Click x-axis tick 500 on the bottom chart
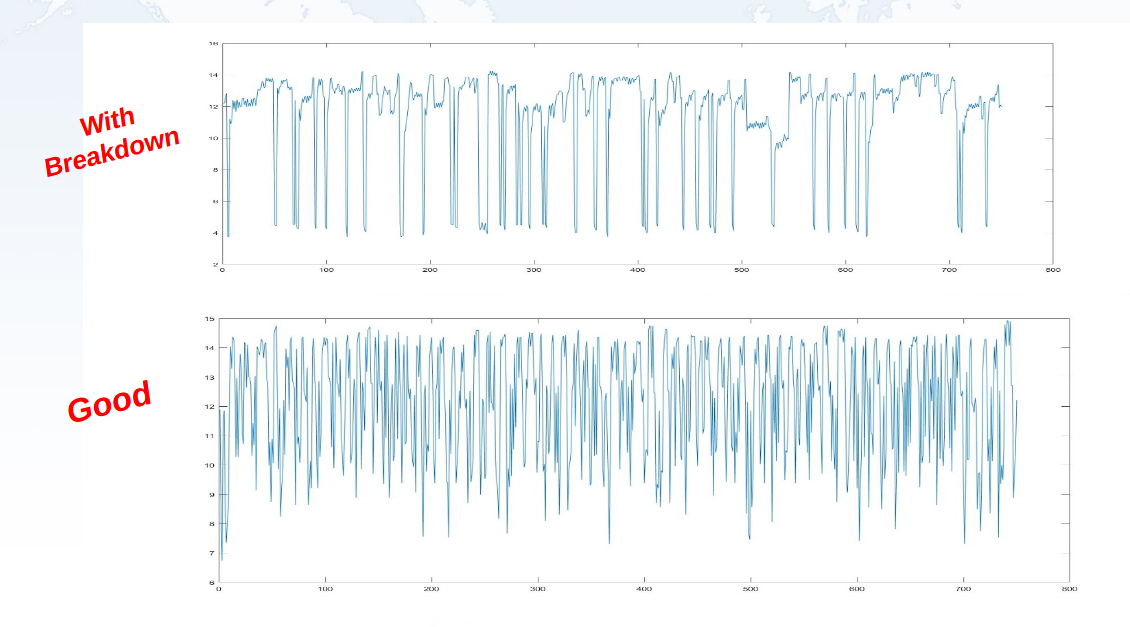The image size is (1130, 627). point(750,589)
